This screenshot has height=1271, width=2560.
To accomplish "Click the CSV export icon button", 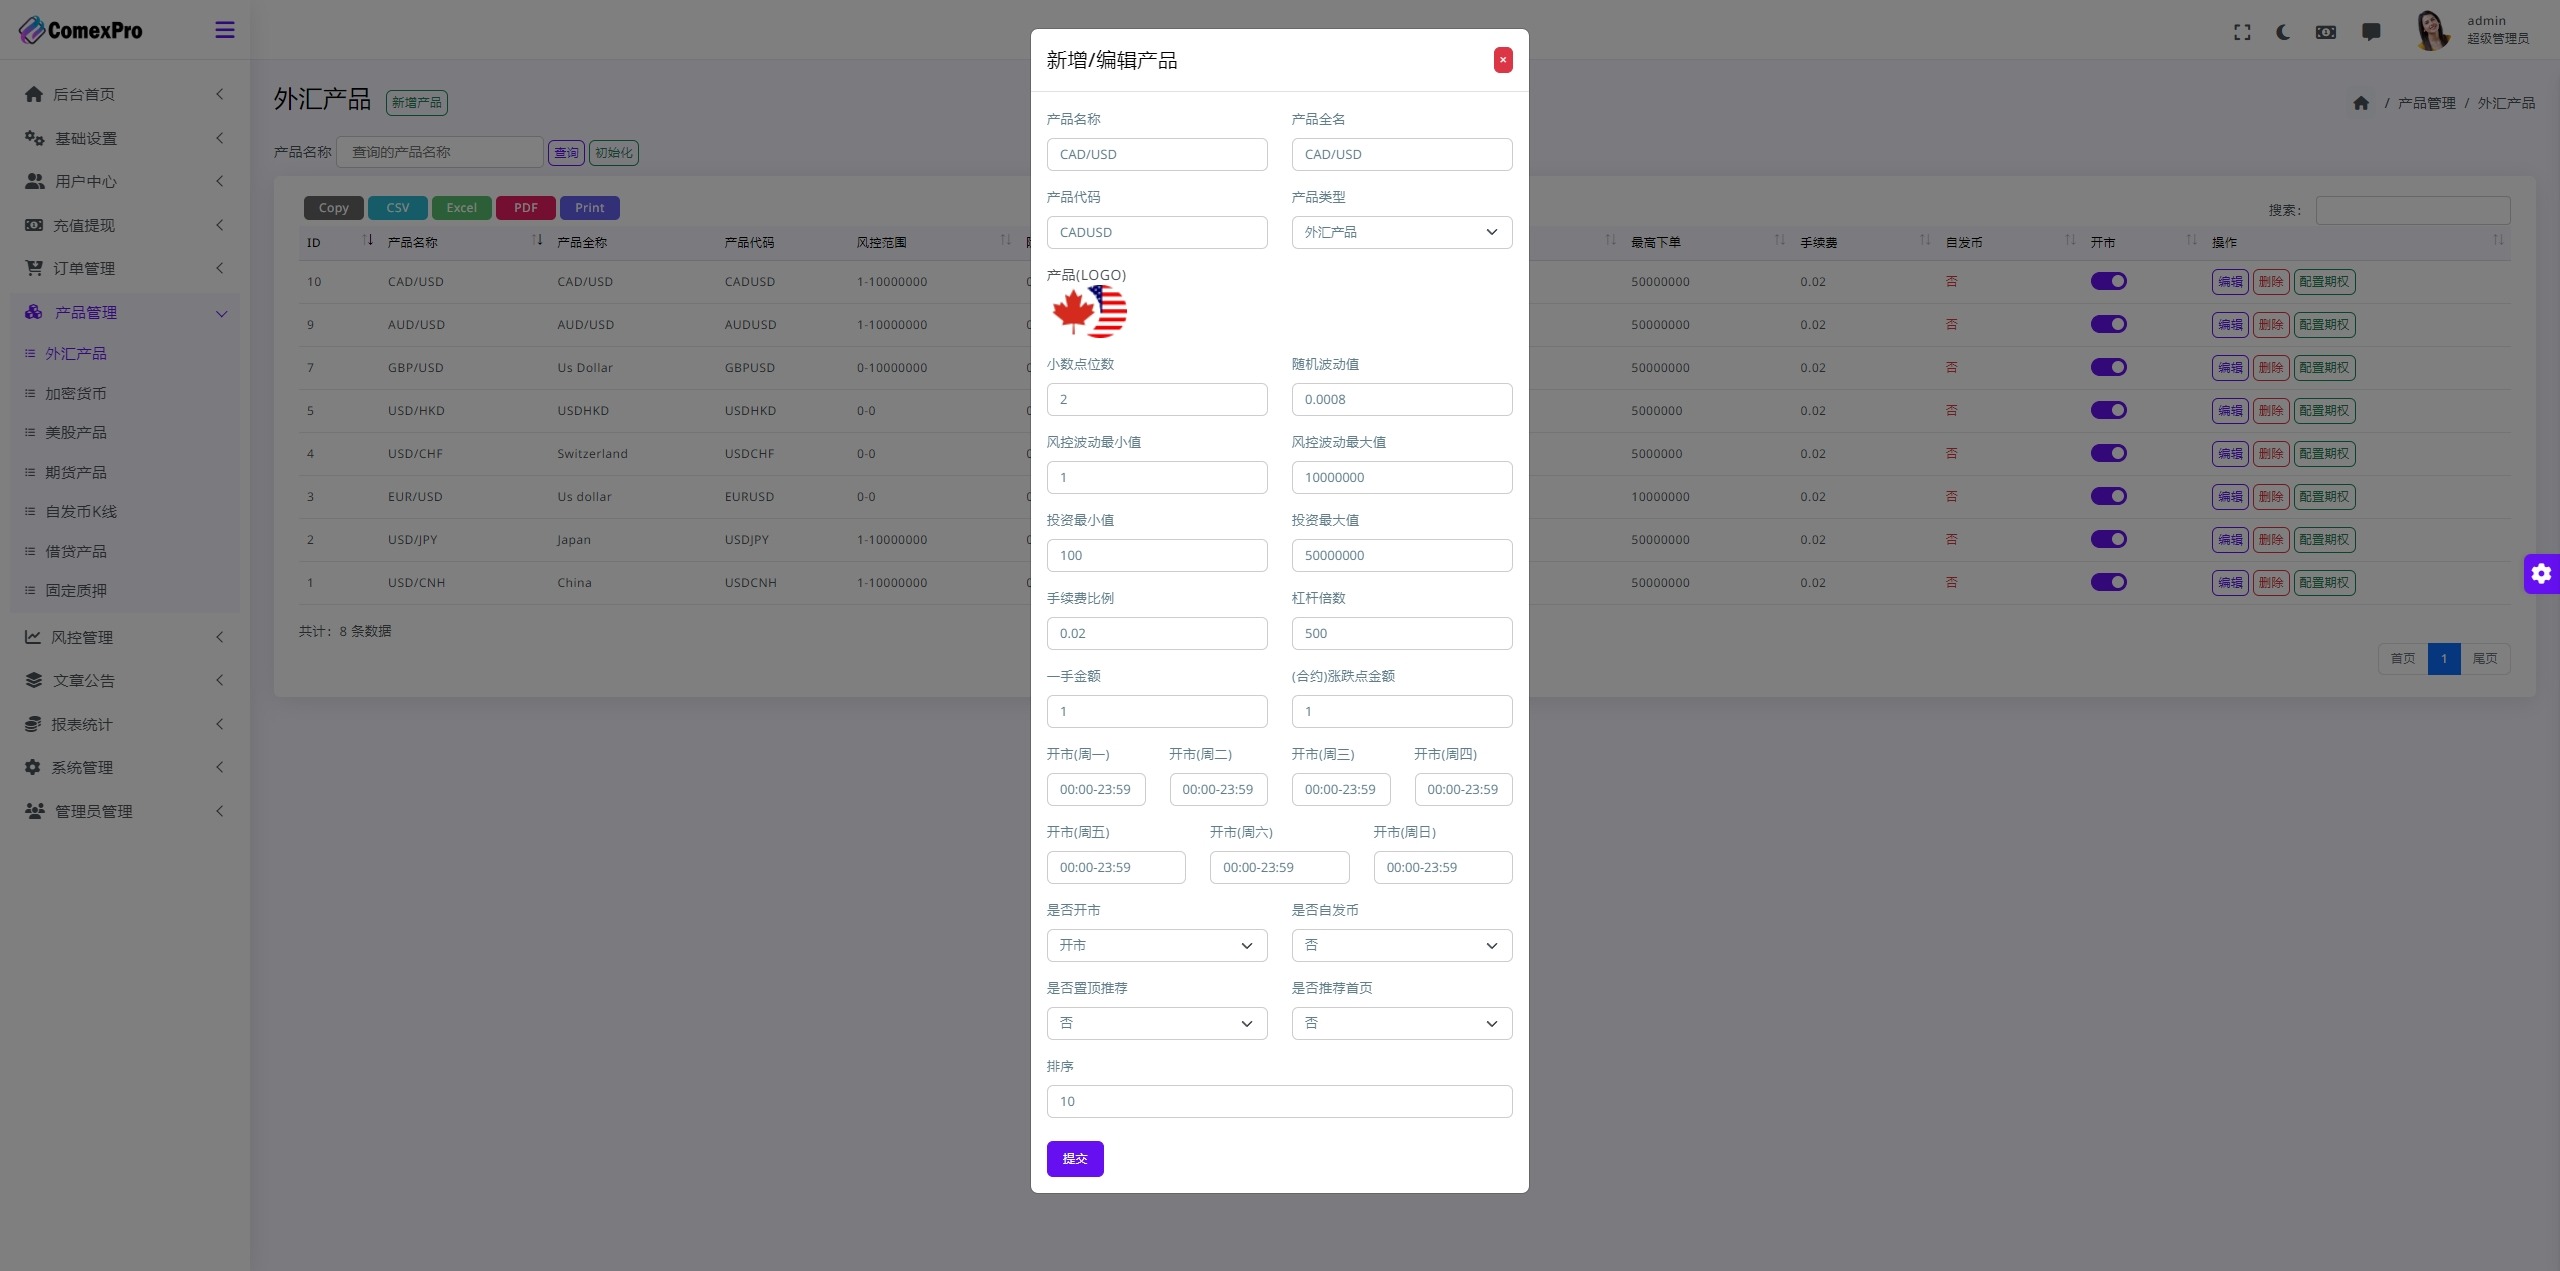I will [397, 207].
